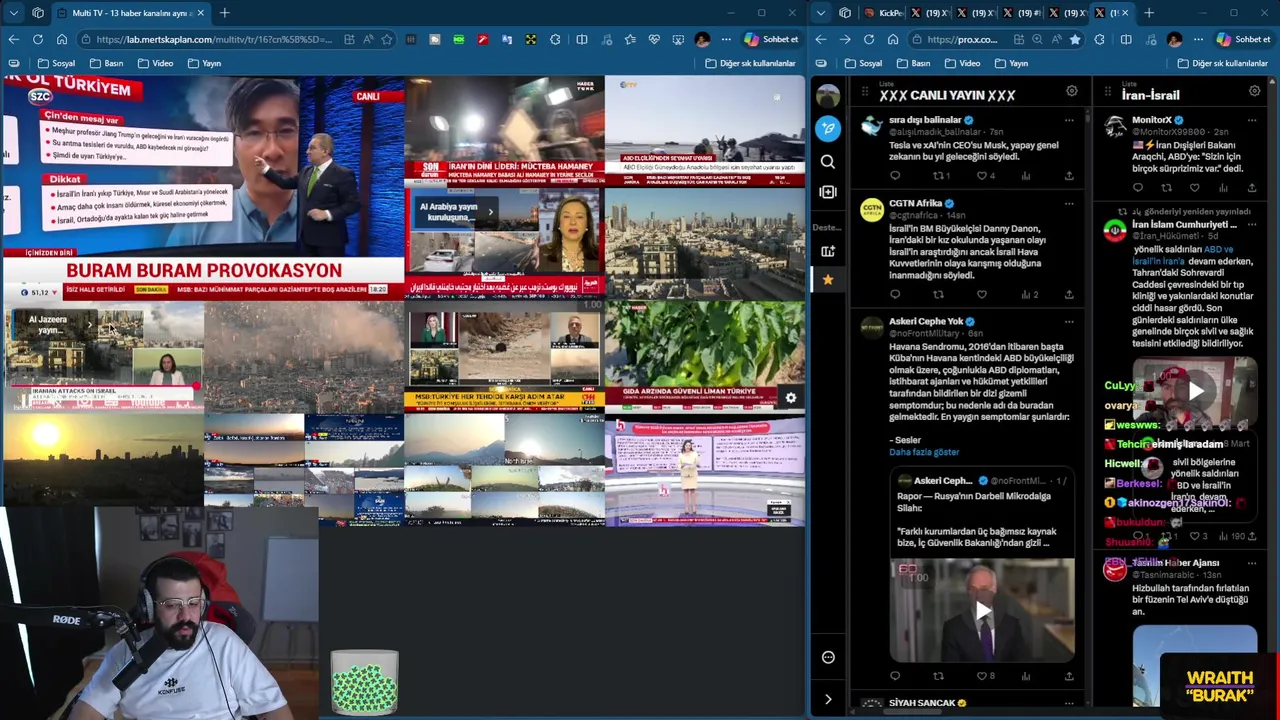Open the right browser three-dots menu
Viewport: 1280px width, 720px height.
[1199, 40]
